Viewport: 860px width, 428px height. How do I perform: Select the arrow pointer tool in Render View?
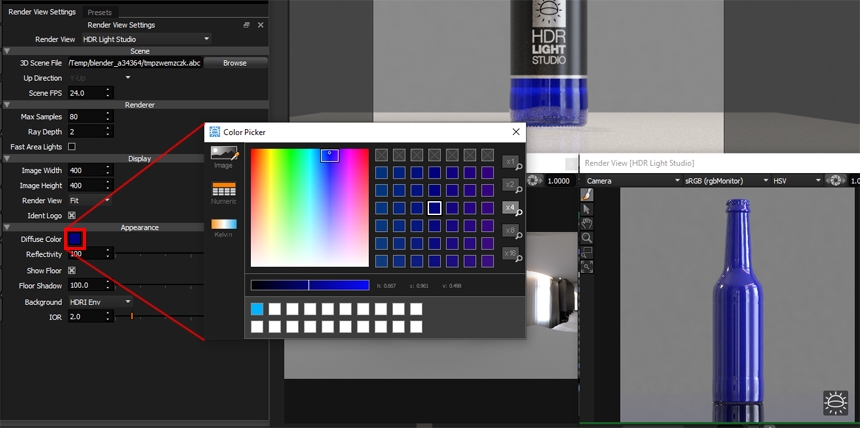[587, 209]
